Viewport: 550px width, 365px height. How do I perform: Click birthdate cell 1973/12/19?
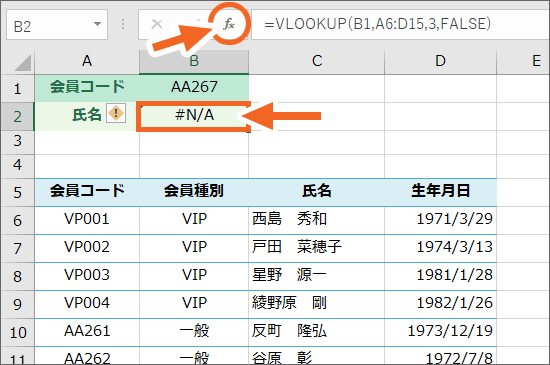[441, 332]
